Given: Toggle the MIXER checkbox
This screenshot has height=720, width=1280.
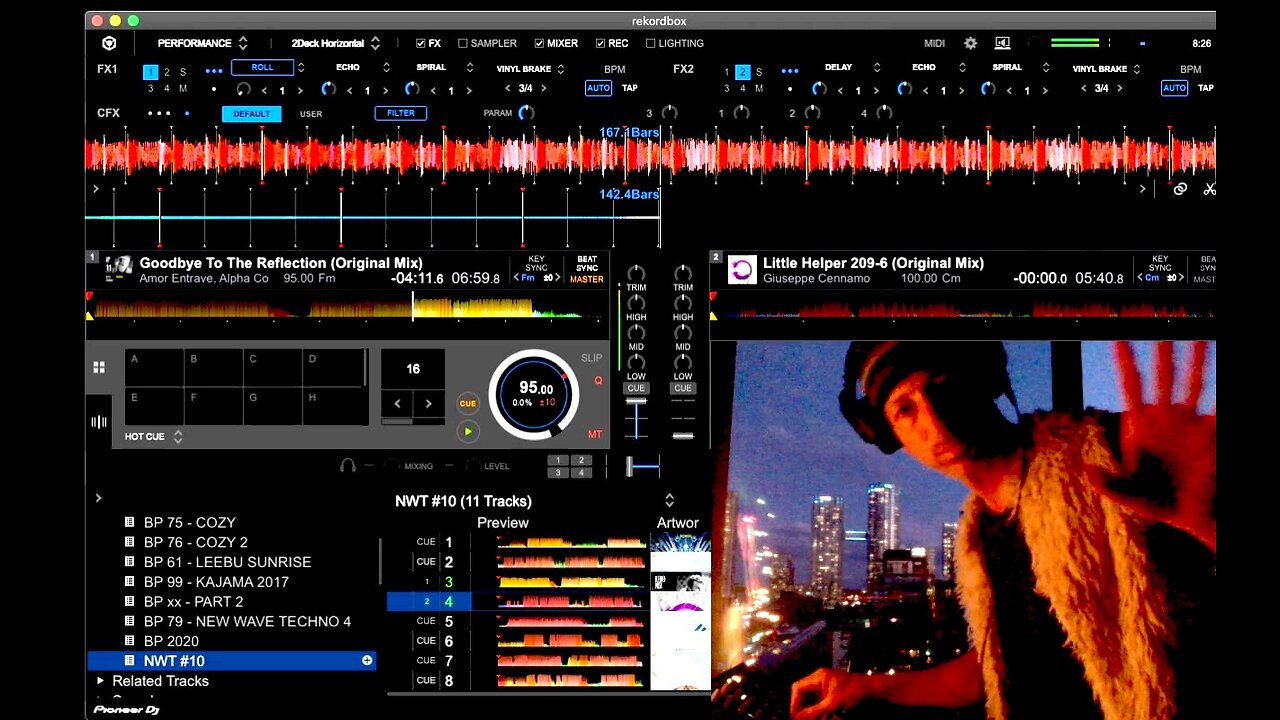Looking at the screenshot, I should pyautogui.click(x=540, y=43).
